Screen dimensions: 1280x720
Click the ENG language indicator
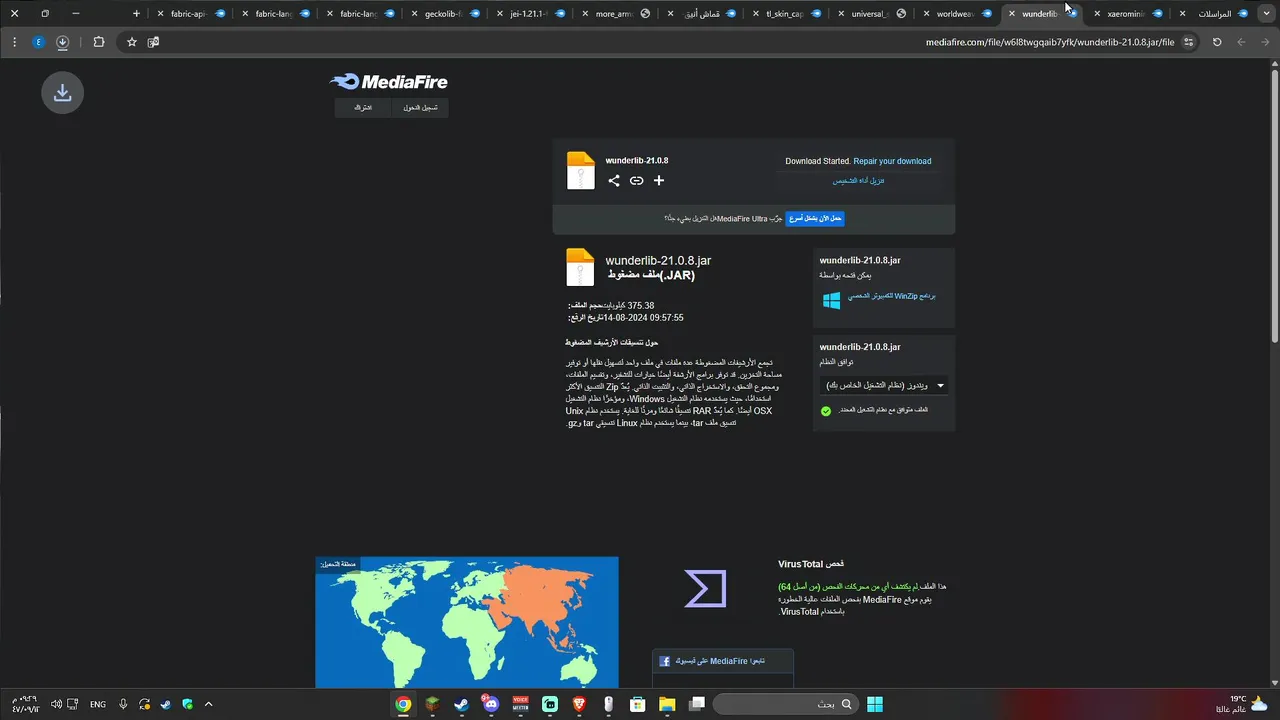click(x=97, y=704)
